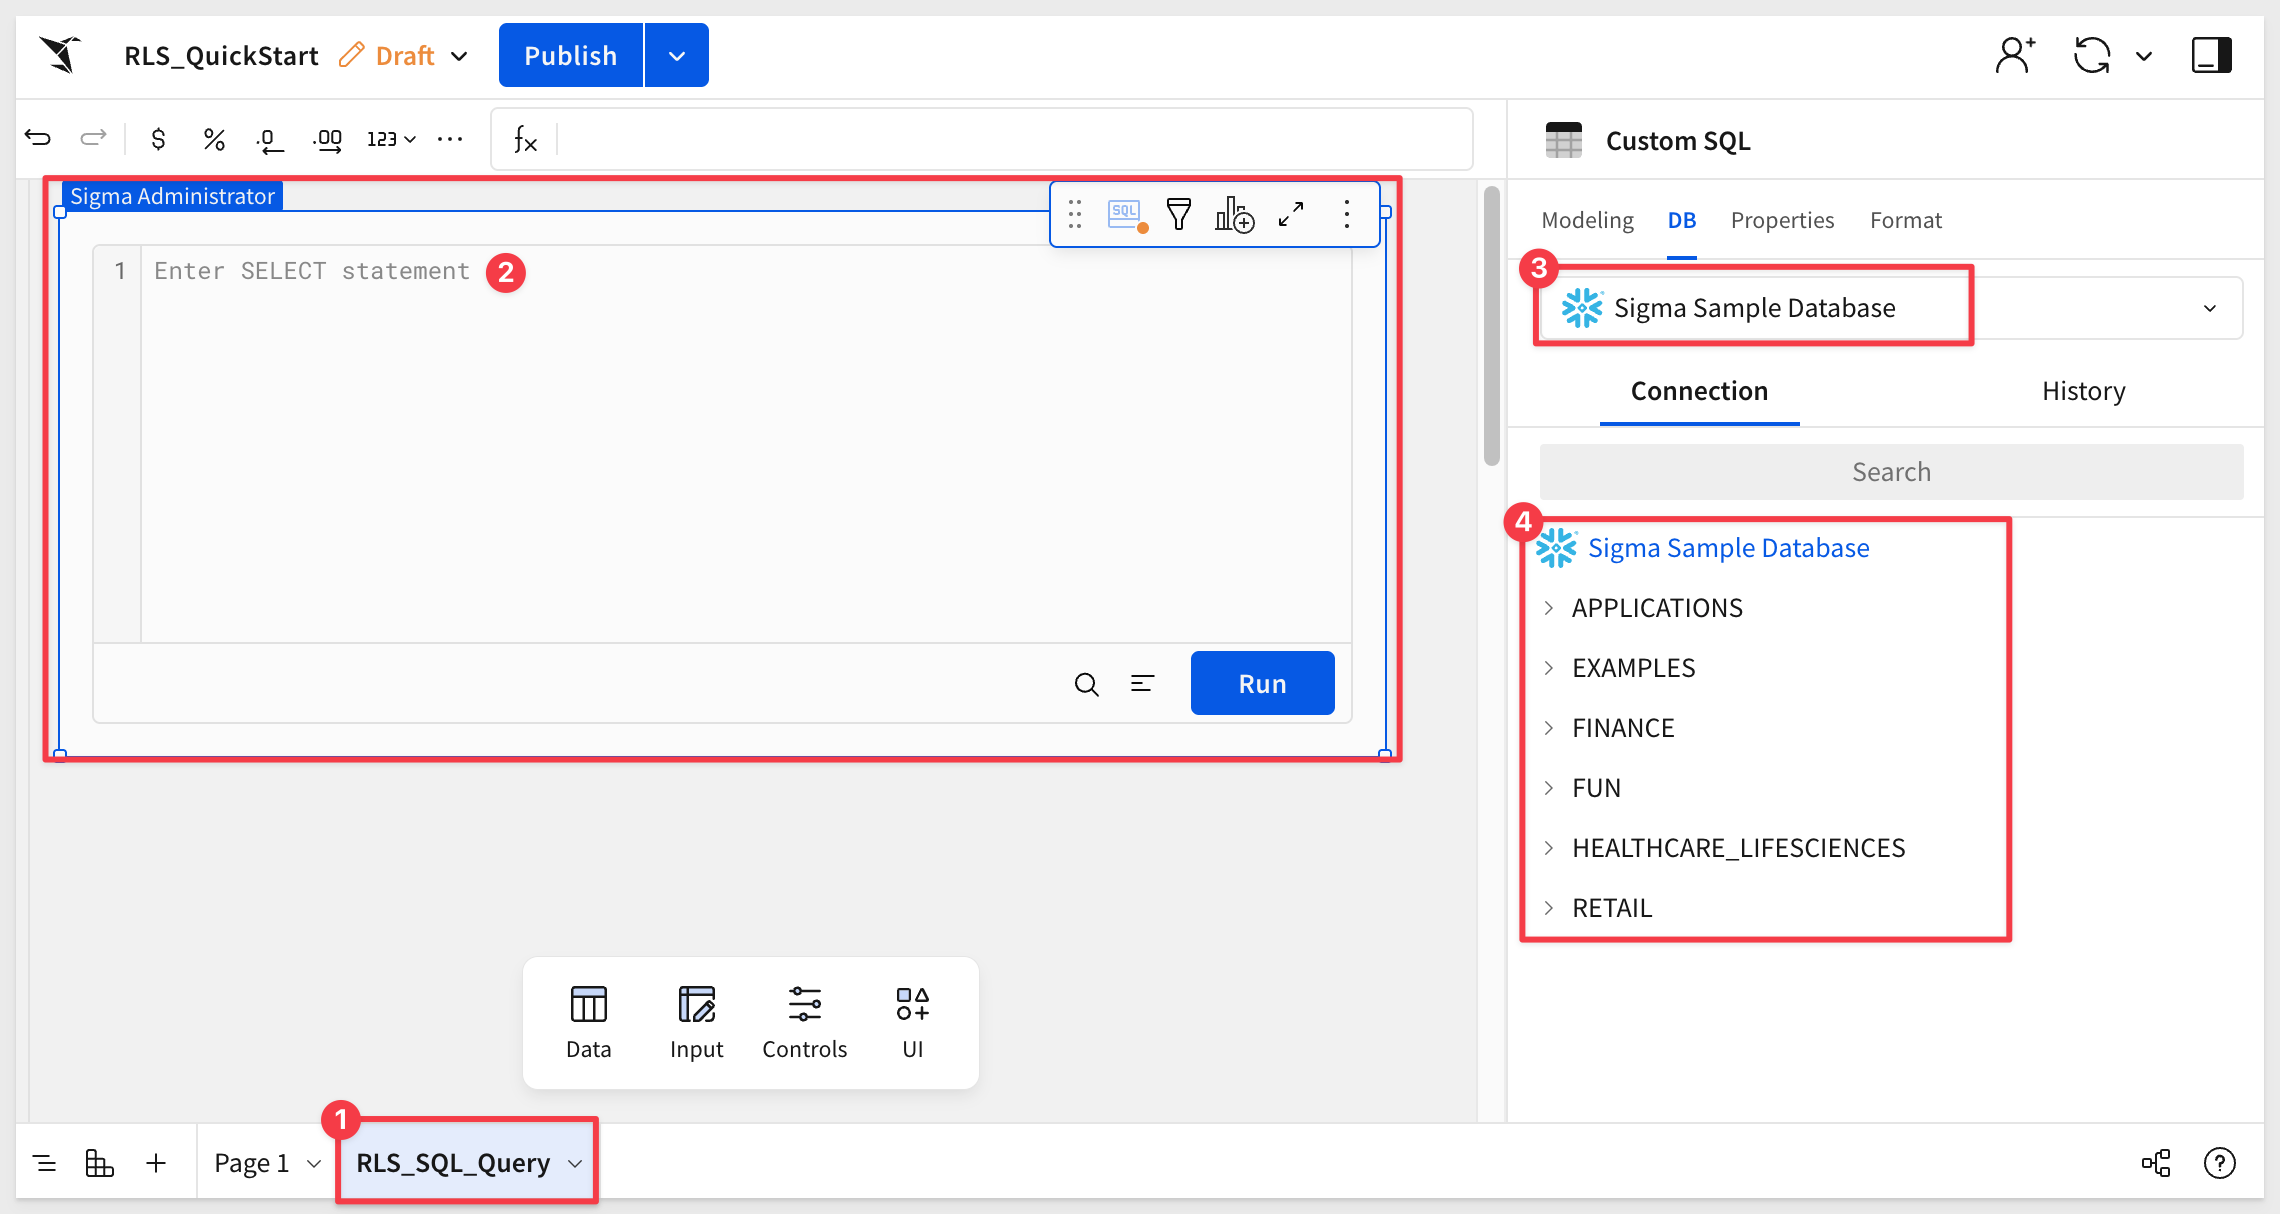2280x1214 pixels.
Task: Click the Sigma Sample Database link in the tree
Action: [x=1728, y=548]
